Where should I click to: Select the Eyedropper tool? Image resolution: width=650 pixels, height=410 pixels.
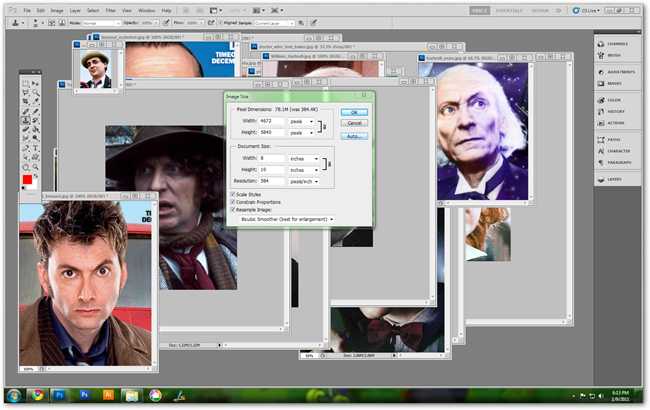[35, 102]
